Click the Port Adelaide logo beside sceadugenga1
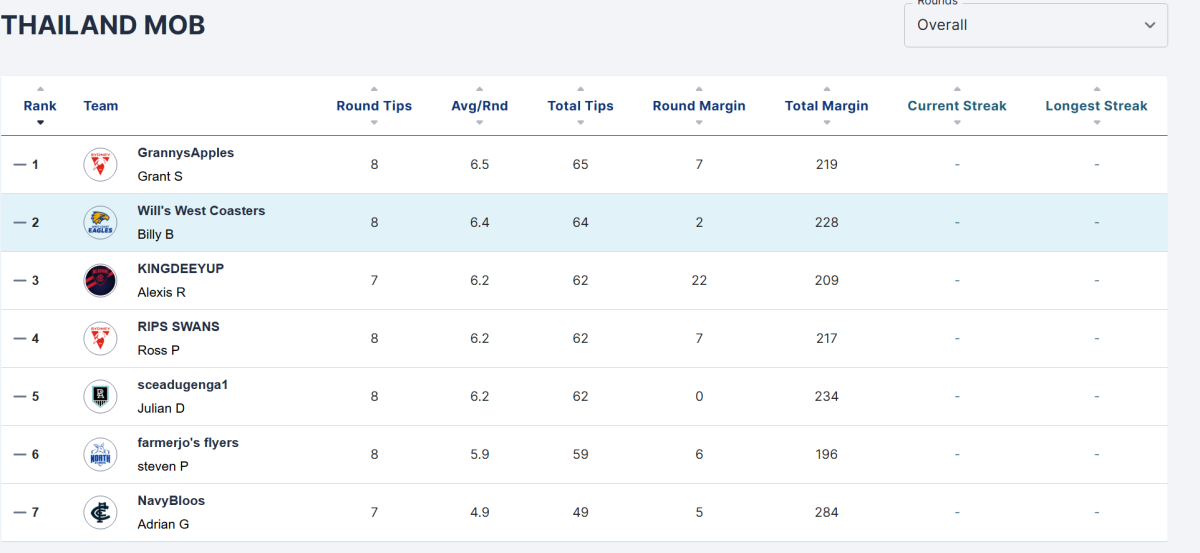The width and height of the screenshot is (1200, 553). (x=100, y=396)
